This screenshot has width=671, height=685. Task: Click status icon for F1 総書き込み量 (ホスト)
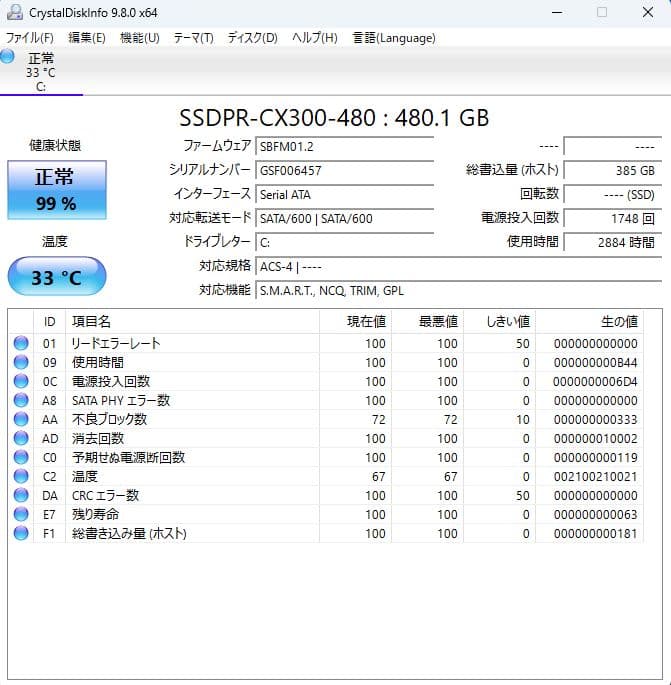(x=21, y=533)
